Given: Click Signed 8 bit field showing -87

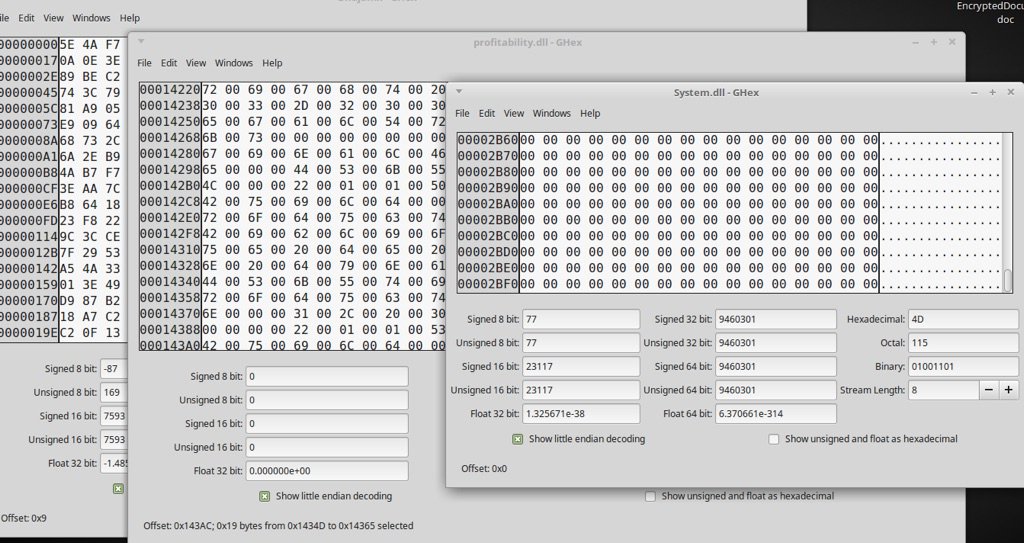Looking at the screenshot, I should pos(114,369).
